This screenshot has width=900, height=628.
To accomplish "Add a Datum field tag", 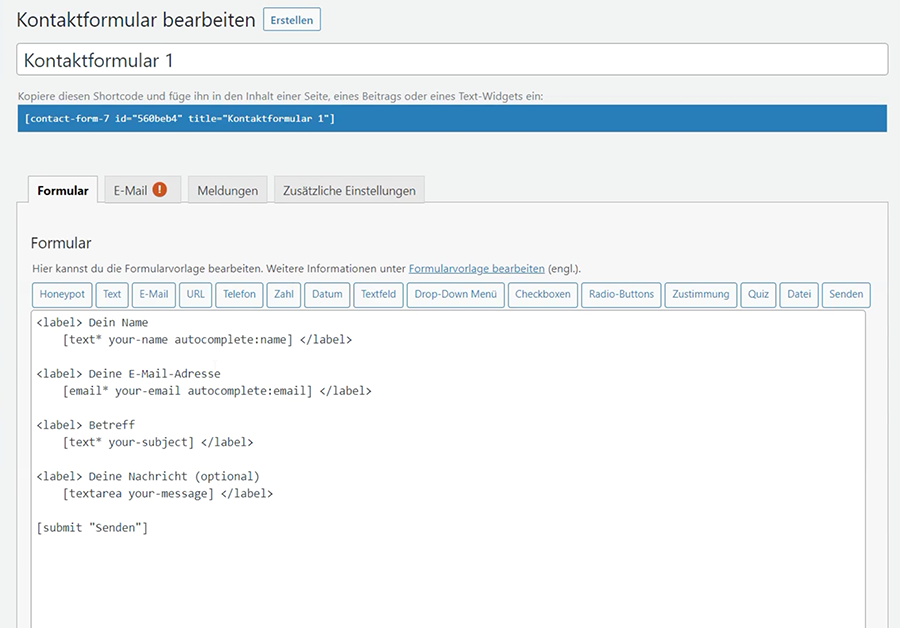I will point(327,294).
